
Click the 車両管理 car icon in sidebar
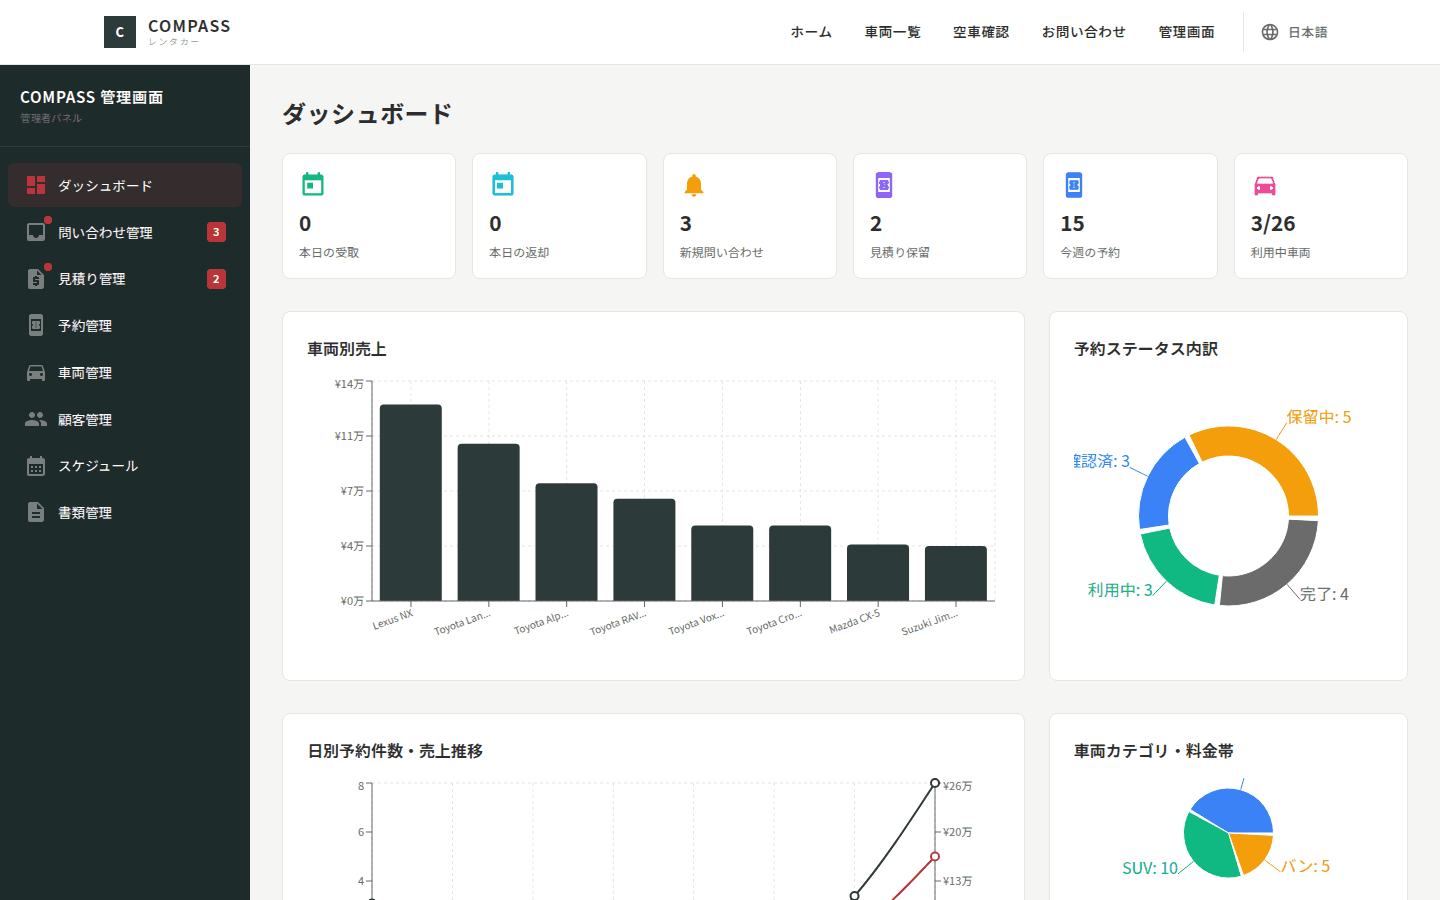pyautogui.click(x=36, y=373)
